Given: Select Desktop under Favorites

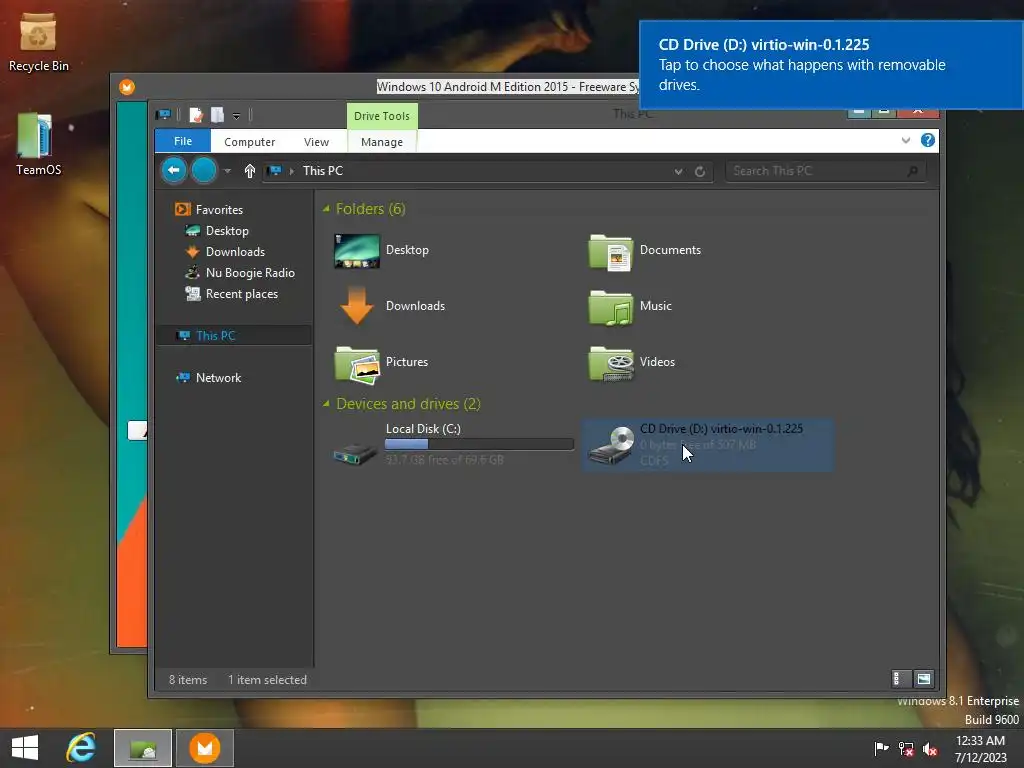Looking at the screenshot, I should coord(227,231).
